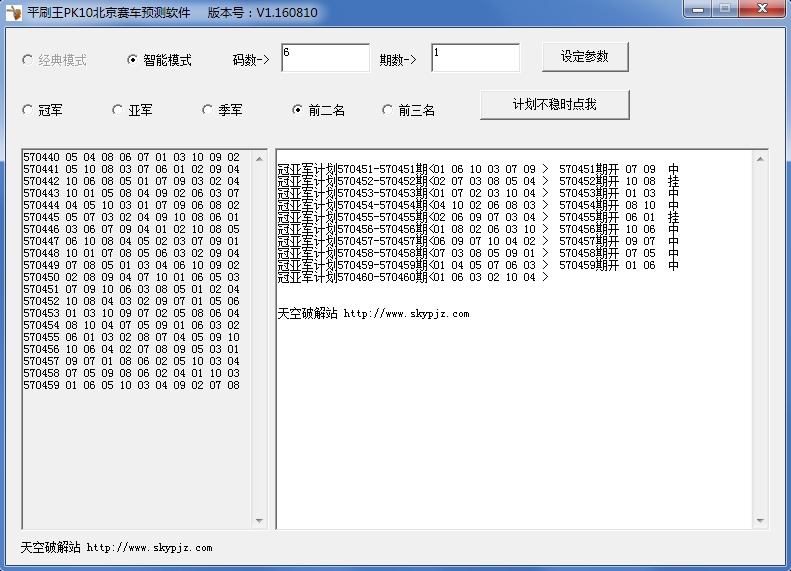Focus the 期数 input field
791x571 pixels.
pyautogui.click(x=475, y=58)
